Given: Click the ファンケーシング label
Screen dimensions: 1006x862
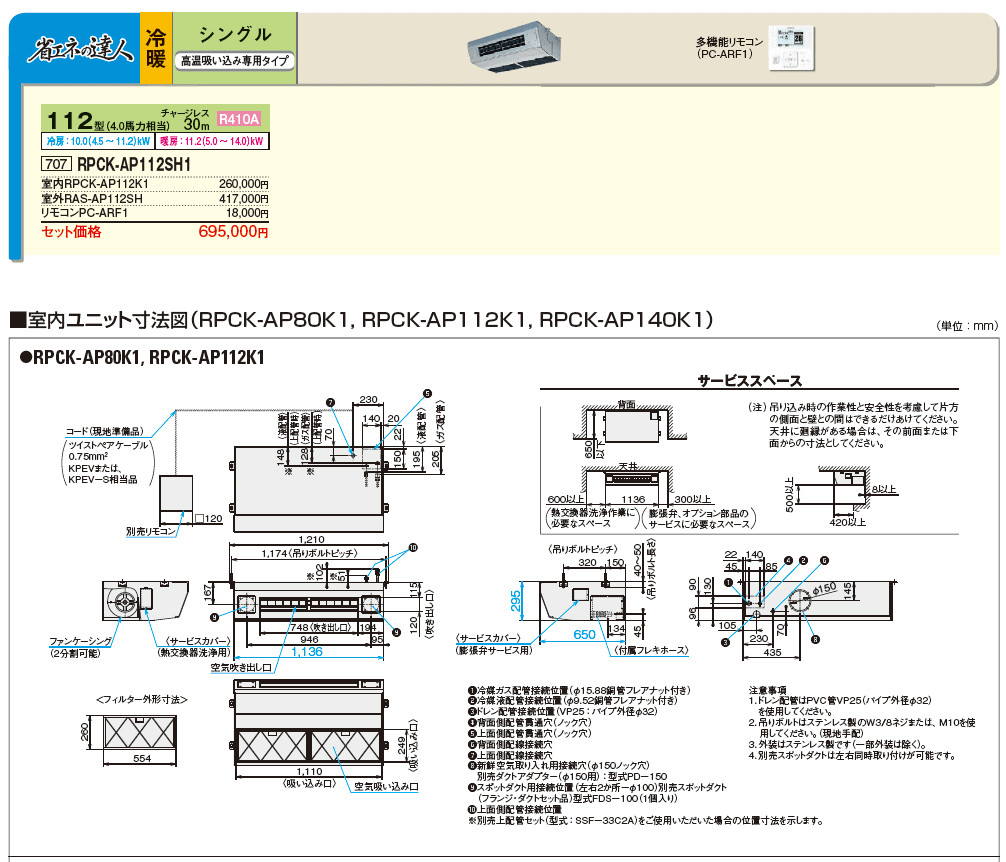Looking at the screenshot, I should click(x=80, y=641).
